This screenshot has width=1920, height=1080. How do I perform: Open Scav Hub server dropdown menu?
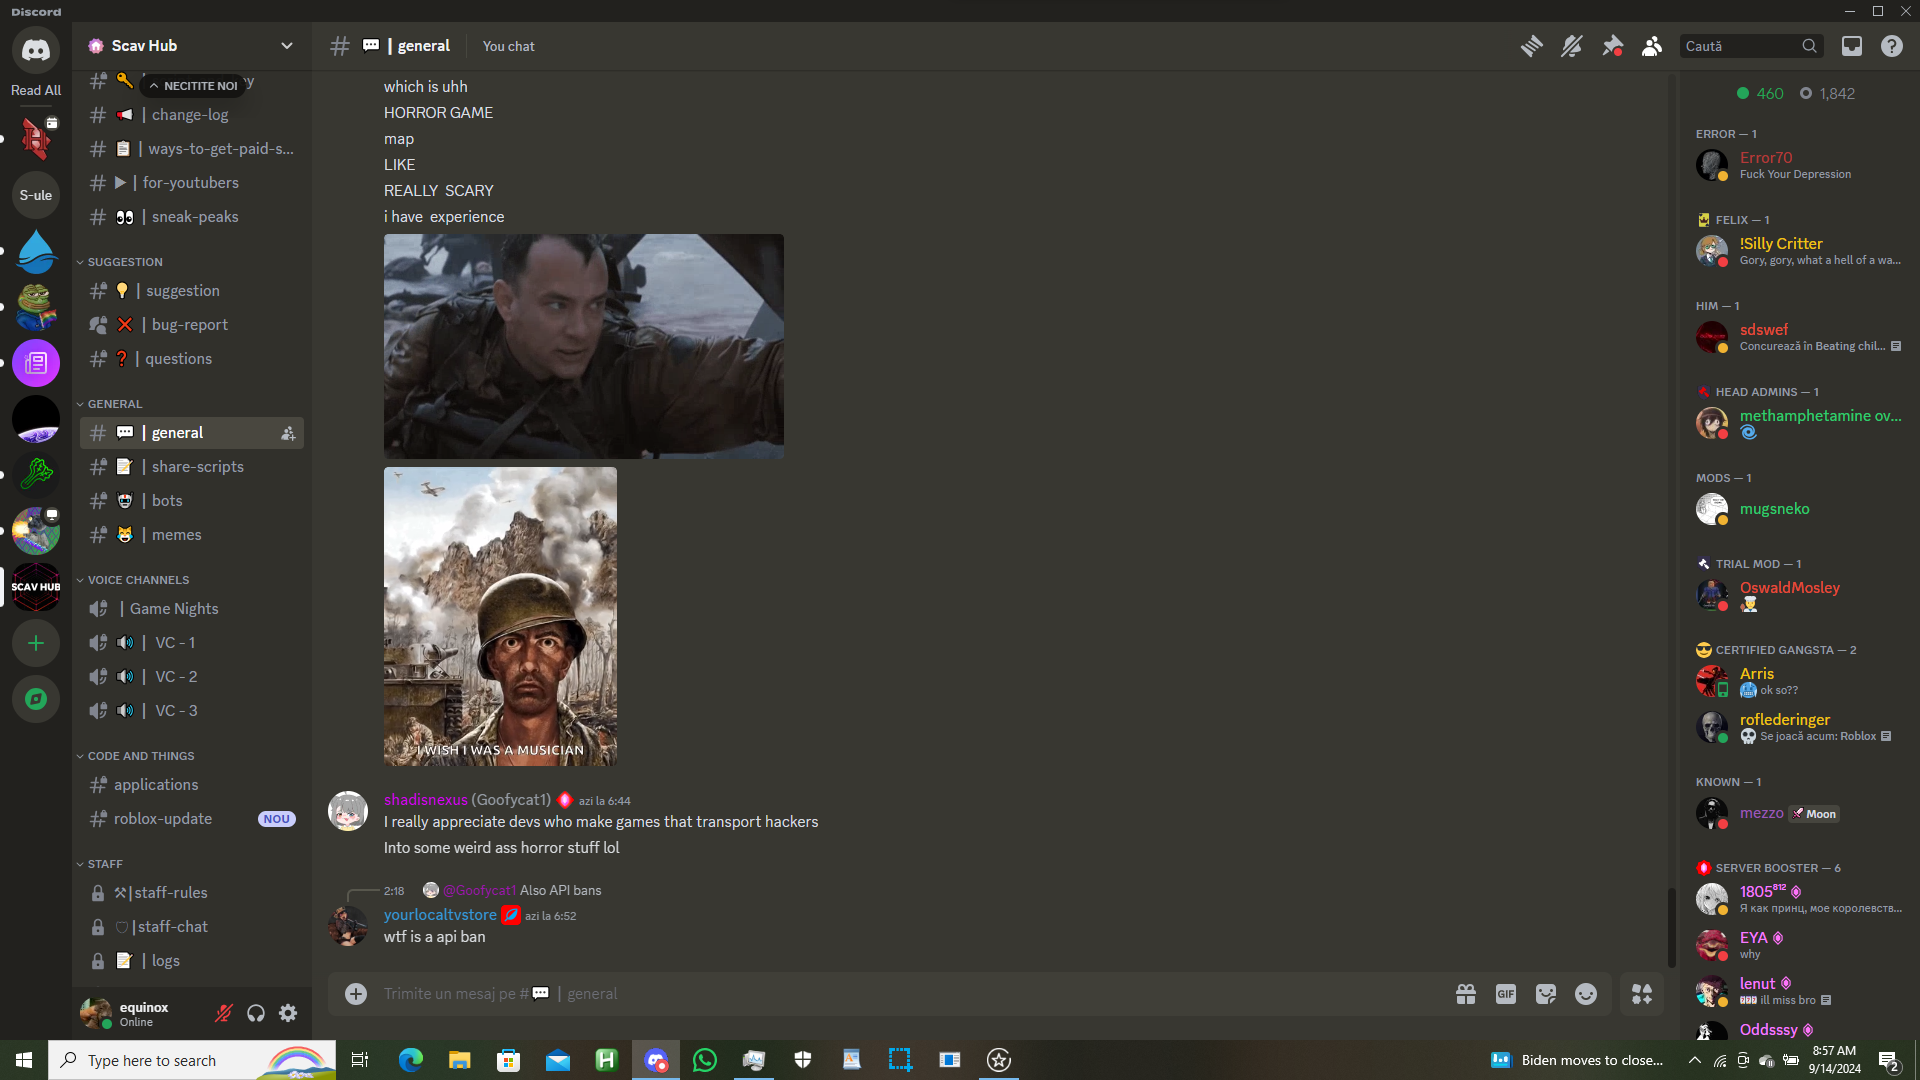tap(287, 46)
